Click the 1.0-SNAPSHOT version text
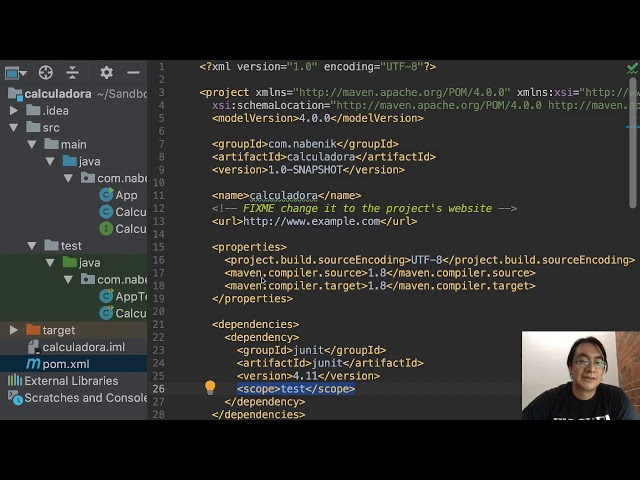Viewport: 640px width, 480px height. coord(305,170)
